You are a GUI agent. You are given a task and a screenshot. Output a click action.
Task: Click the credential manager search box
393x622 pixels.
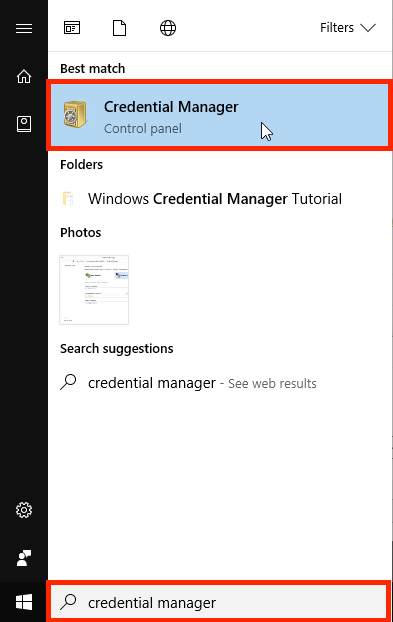click(x=218, y=602)
